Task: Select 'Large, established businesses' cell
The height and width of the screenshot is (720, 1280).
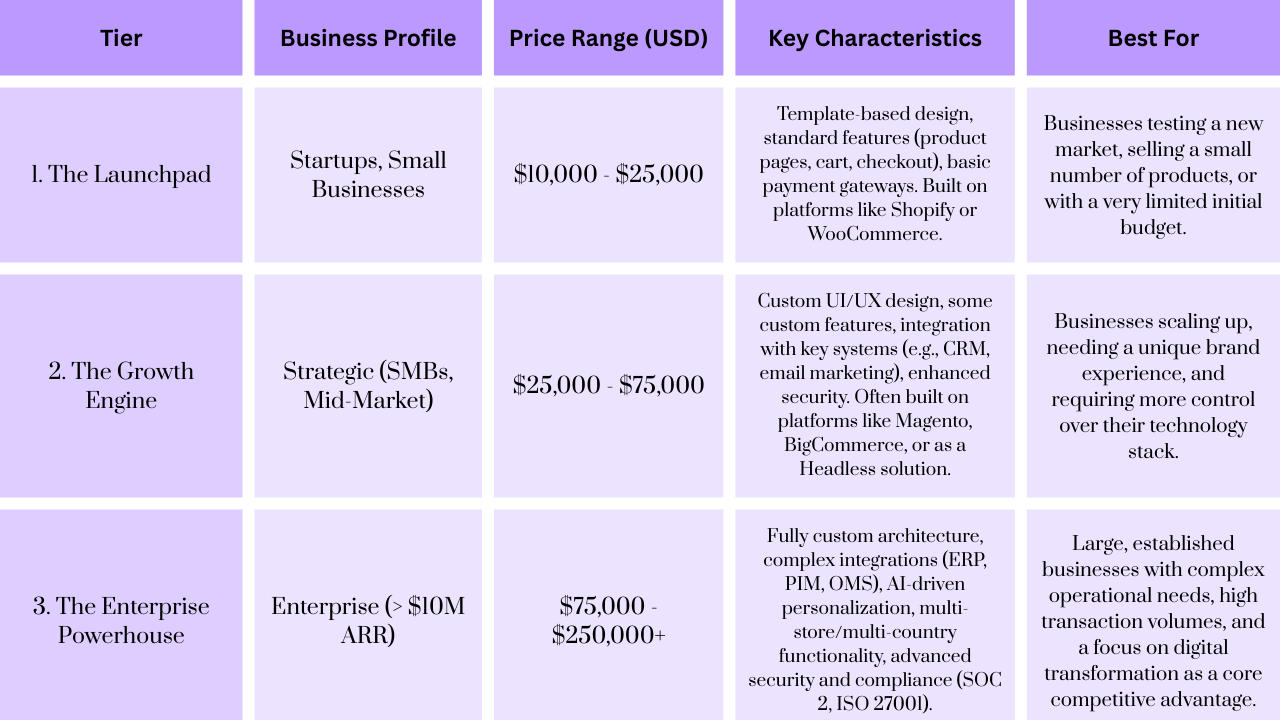Action: point(1153,615)
